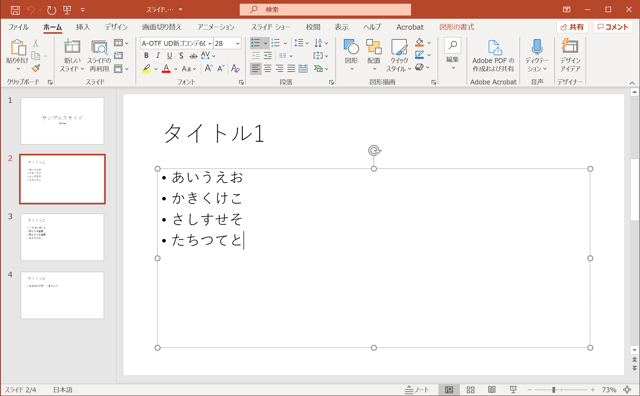
Task: Click the Slide Show icon in status bar
Action: 513,390
